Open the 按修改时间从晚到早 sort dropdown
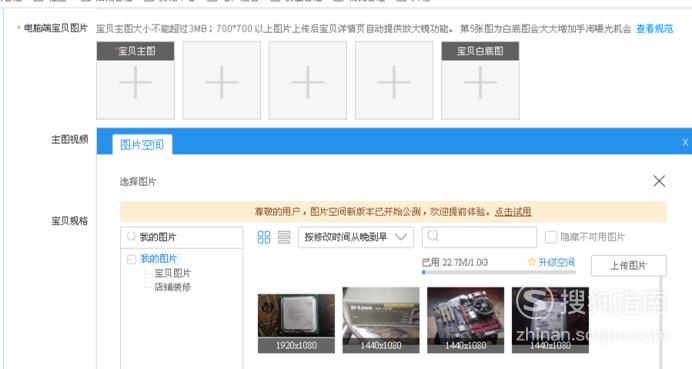Image resolution: width=692 pixels, height=369 pixels. [x=356, y=237]
